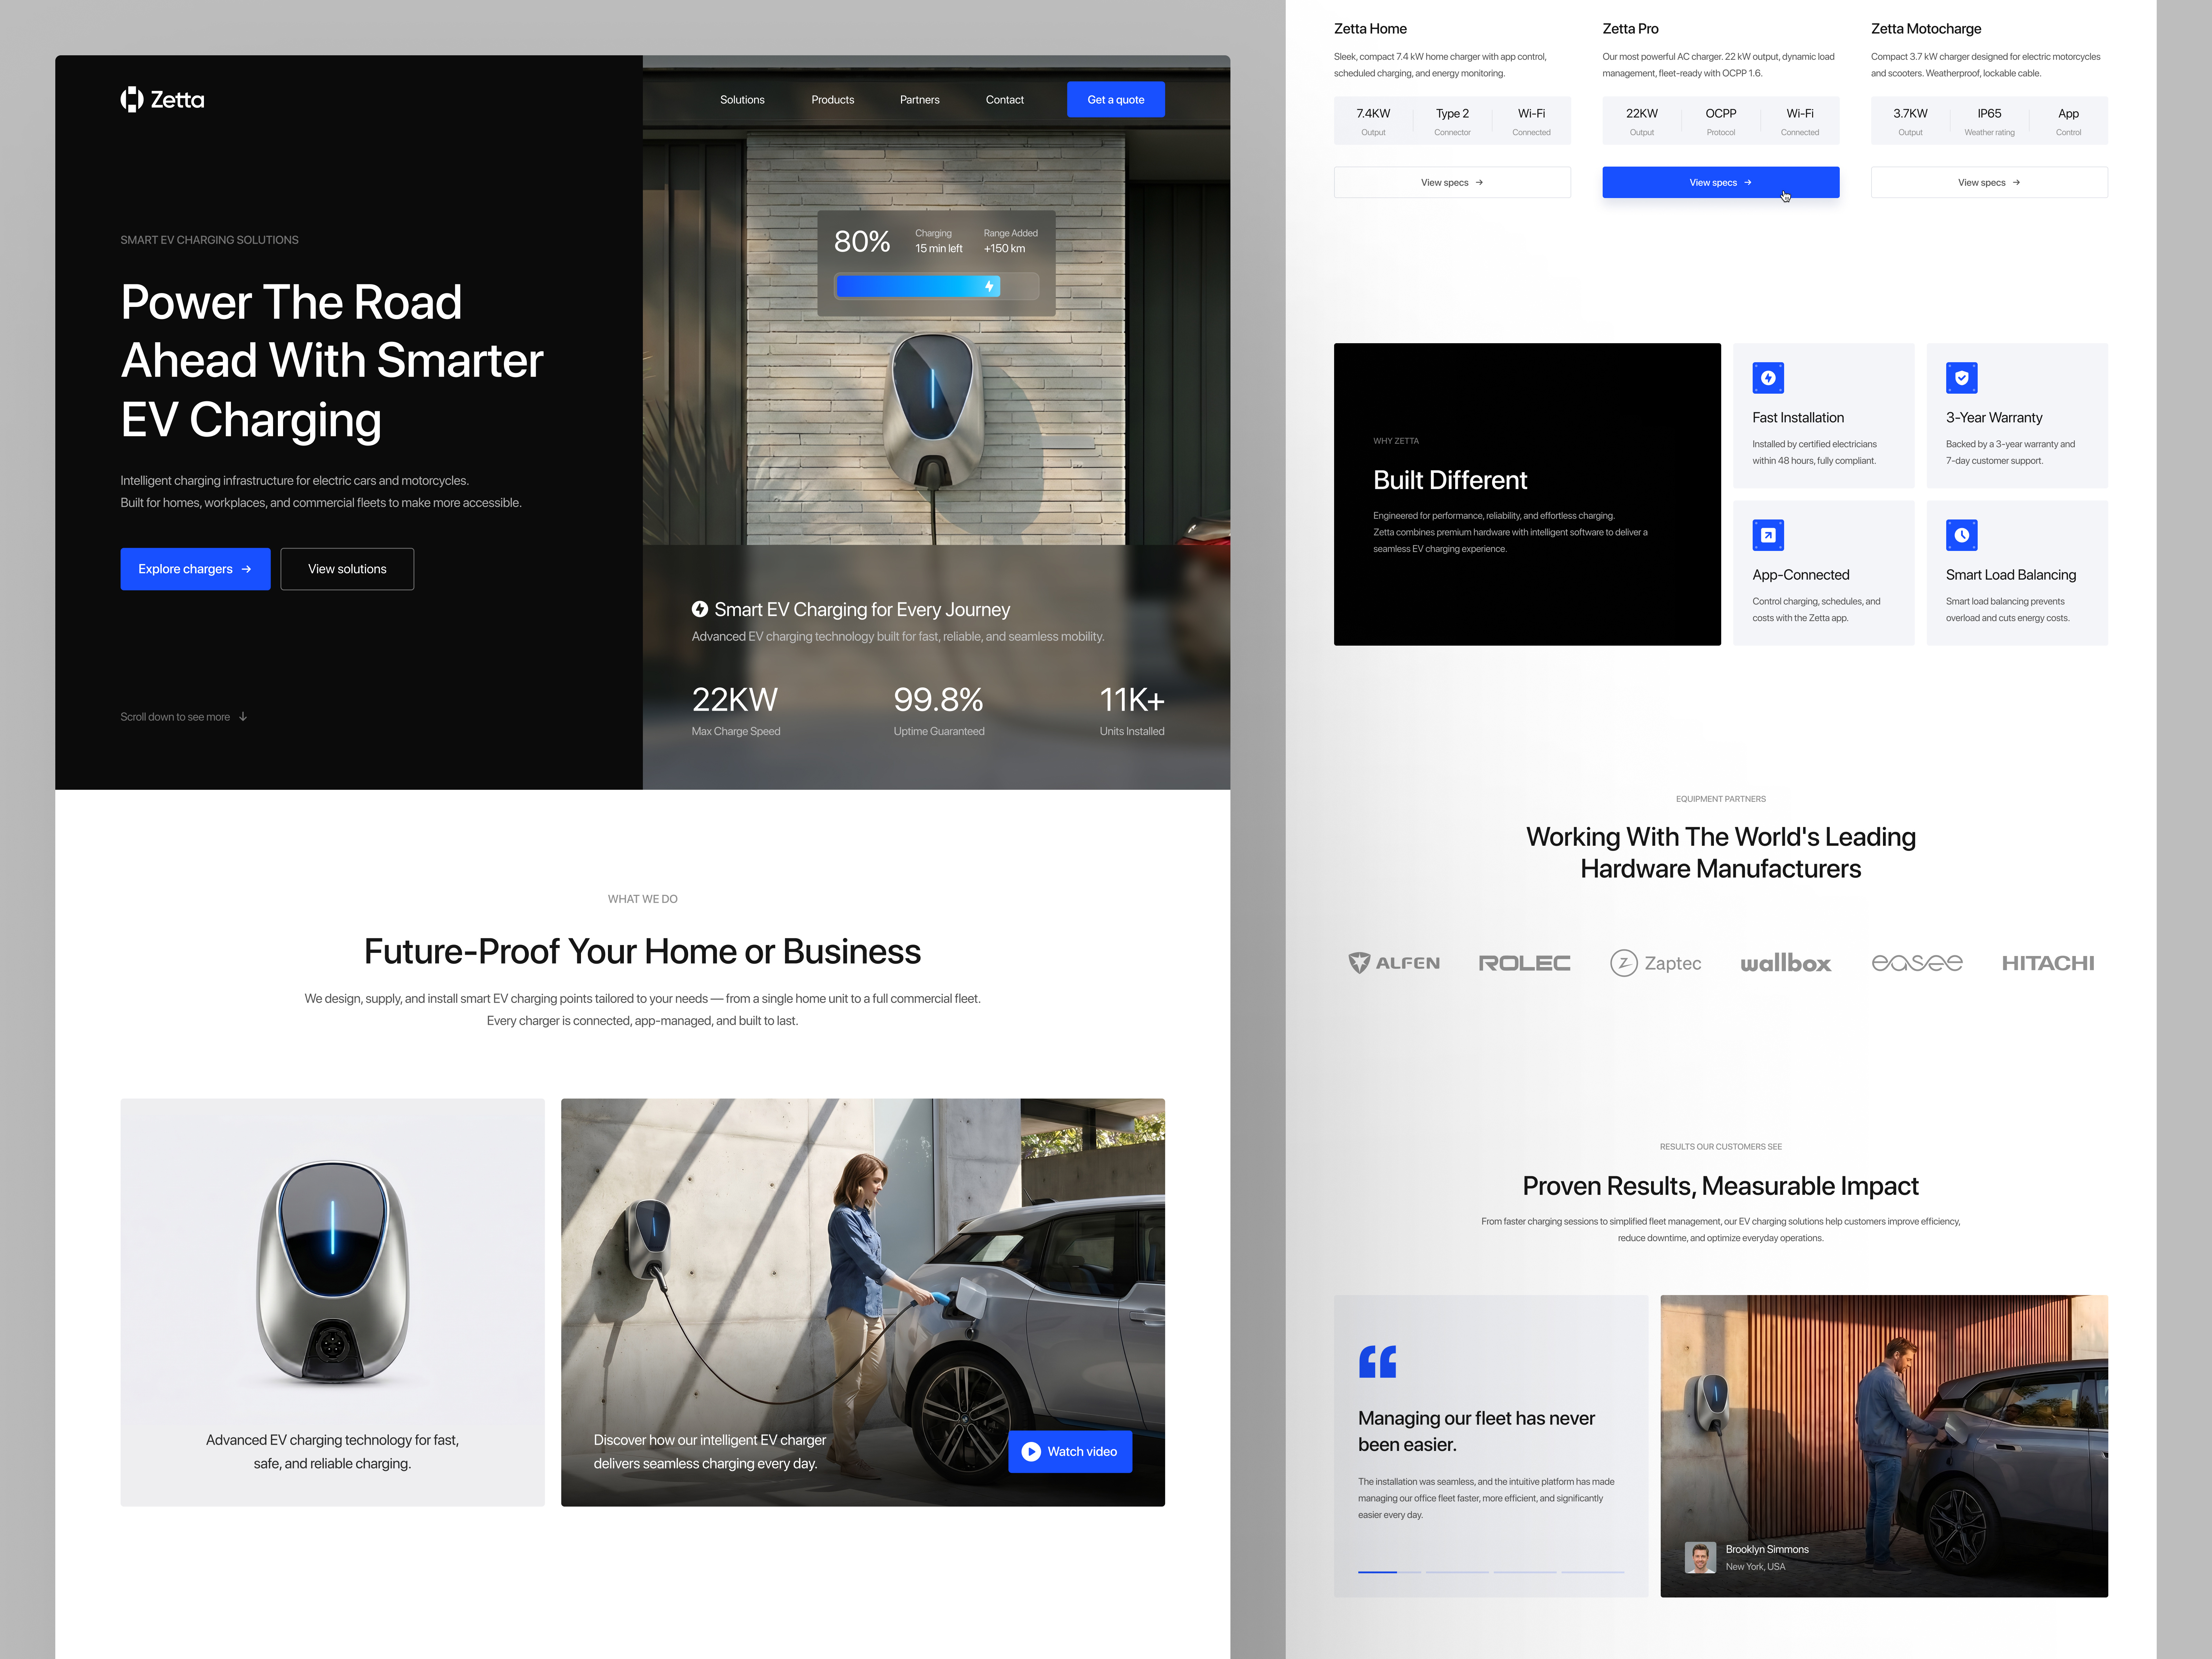This screenshot has height=1659, width=2212.
Task: Click the View solutions button
Action: click(347, 569)
